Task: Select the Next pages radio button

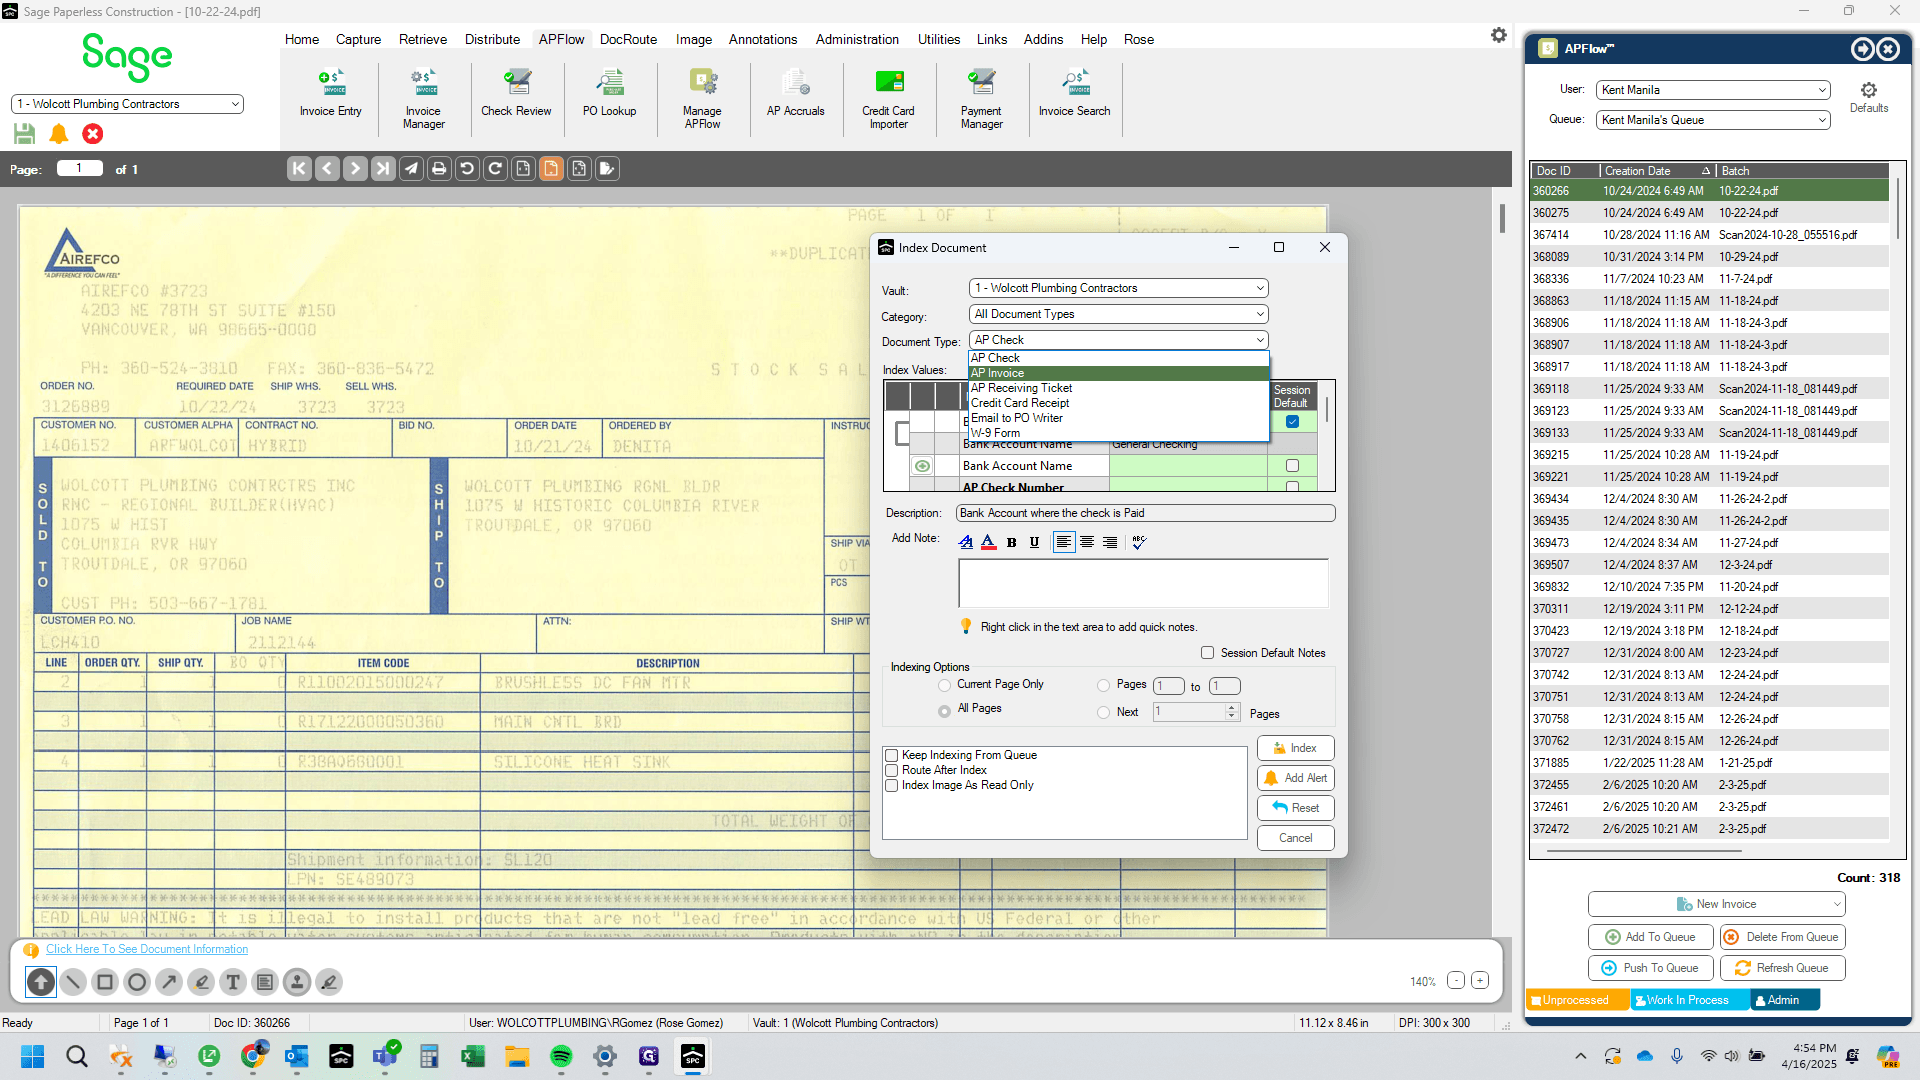Action: pyautogui.click(x=1103, y=713)
